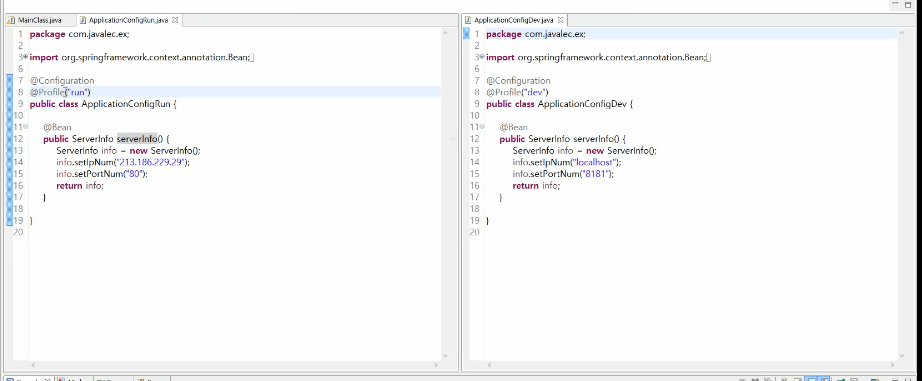Image resolution: width=922 pixels, height=381 pixels.
Task: Click collapsed-imports box after Bean; in left editor
Action: click(252, 58)
